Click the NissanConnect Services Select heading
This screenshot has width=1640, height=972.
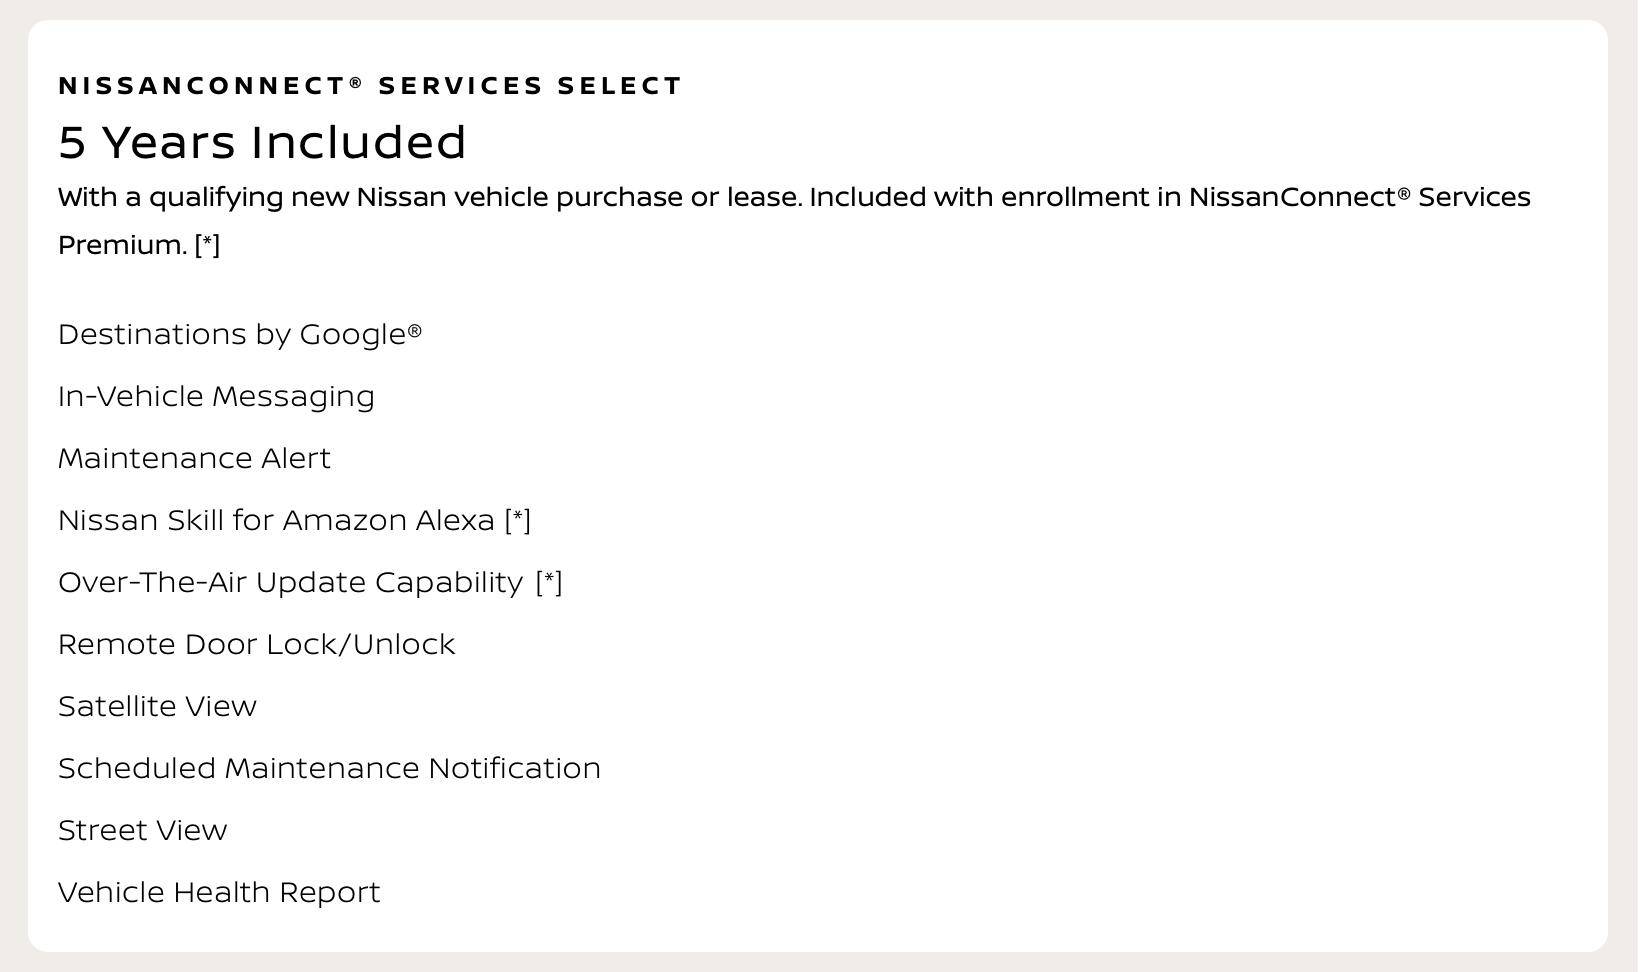(x=370, y=86)
